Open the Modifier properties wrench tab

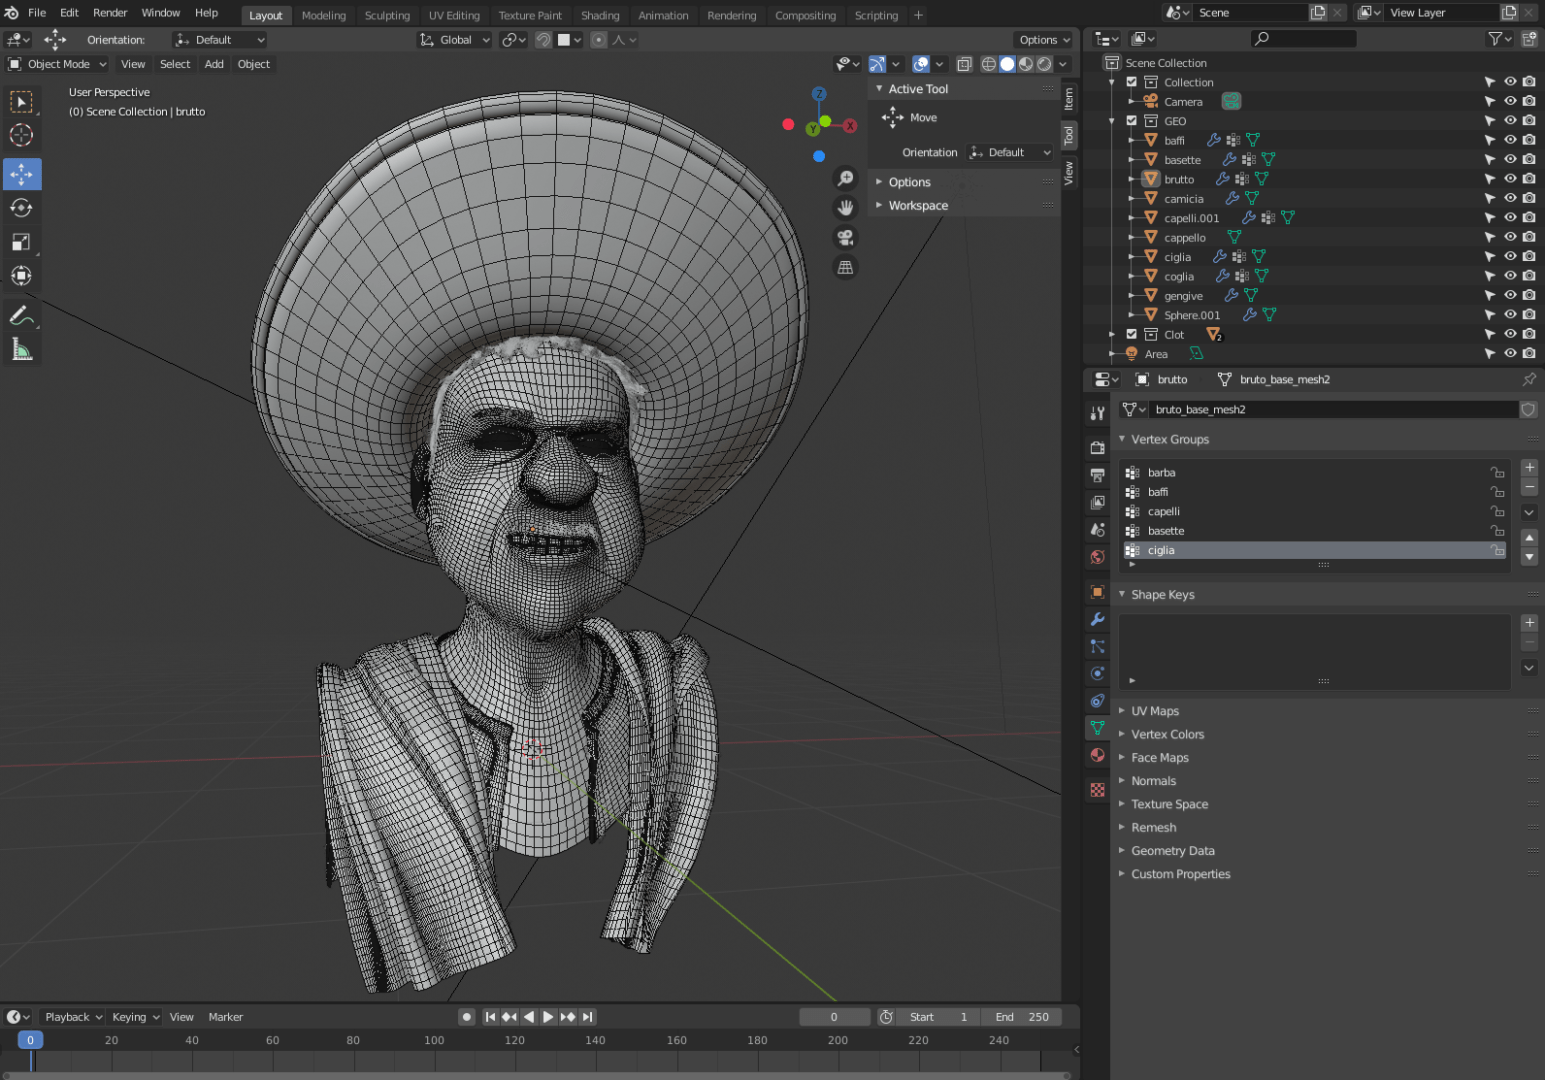(x=1097, y=619)
